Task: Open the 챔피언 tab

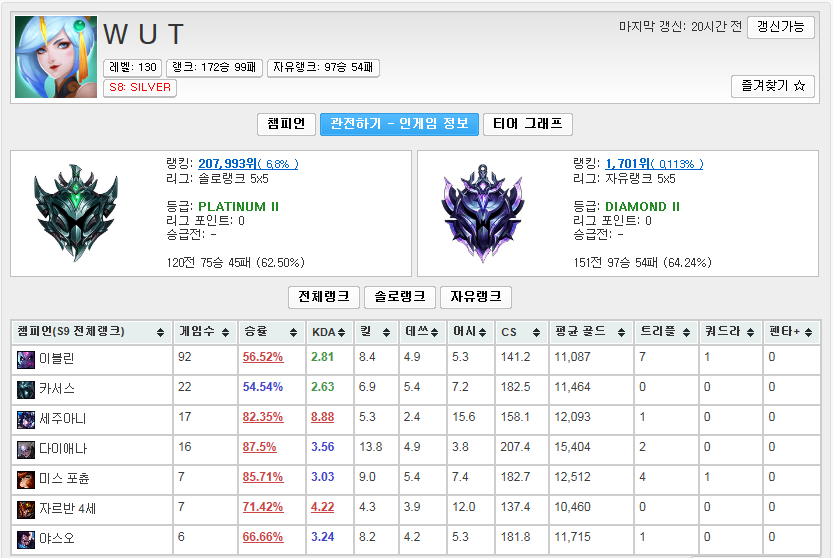Action: [x=286, y=124]
